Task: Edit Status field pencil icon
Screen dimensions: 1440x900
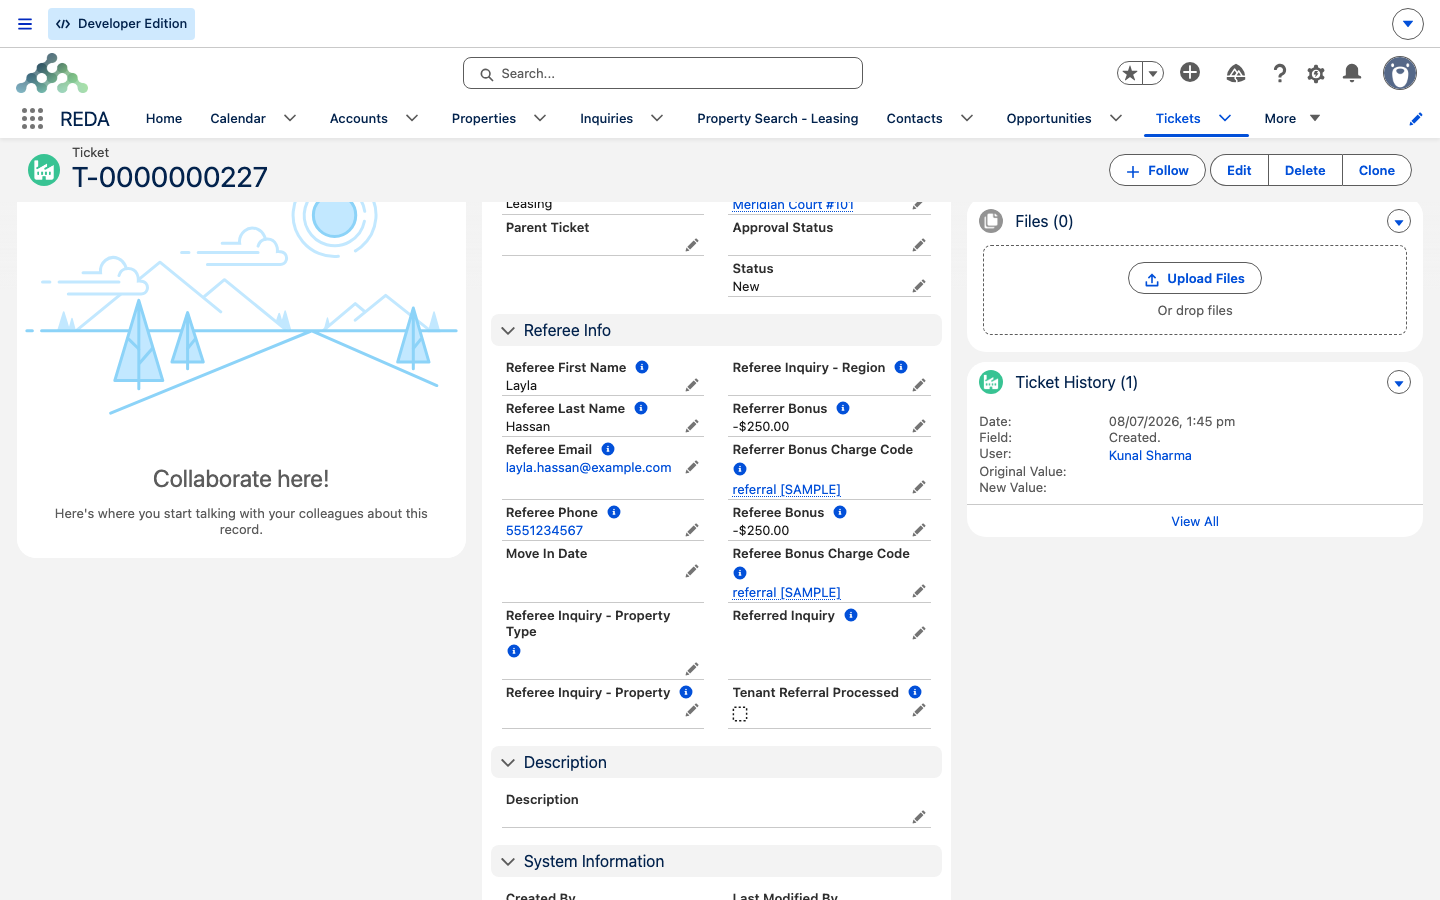Action: 919,286
